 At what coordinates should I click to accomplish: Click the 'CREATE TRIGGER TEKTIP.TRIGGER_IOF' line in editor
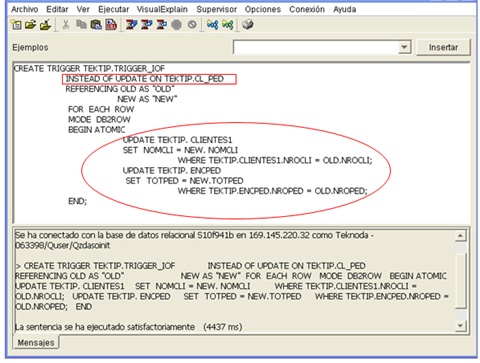(x=89, y=68)
